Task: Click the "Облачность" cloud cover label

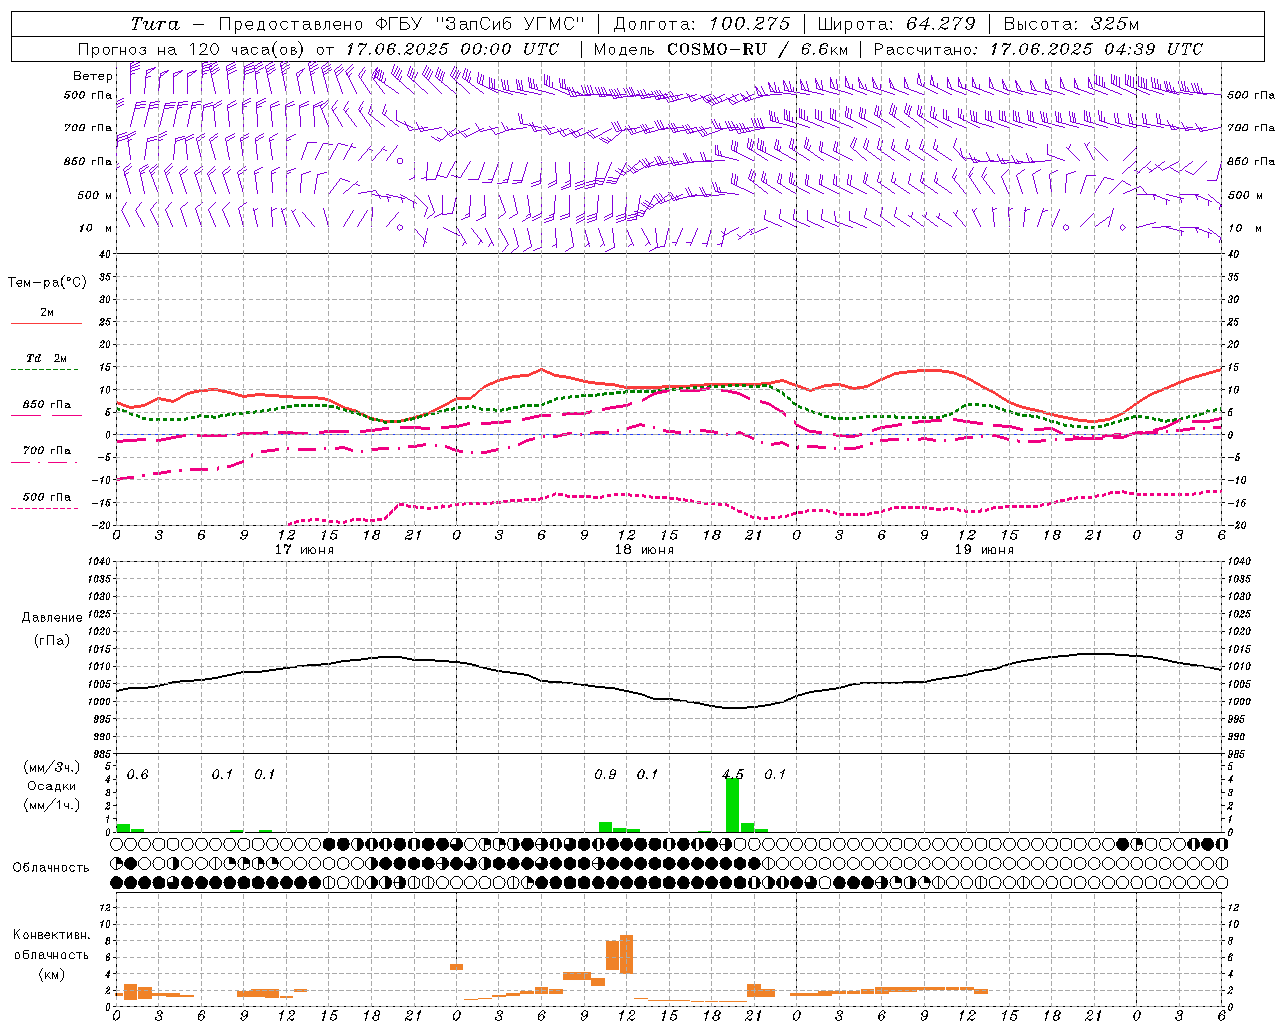Action: pyautogui.click(x=51, y=868)
